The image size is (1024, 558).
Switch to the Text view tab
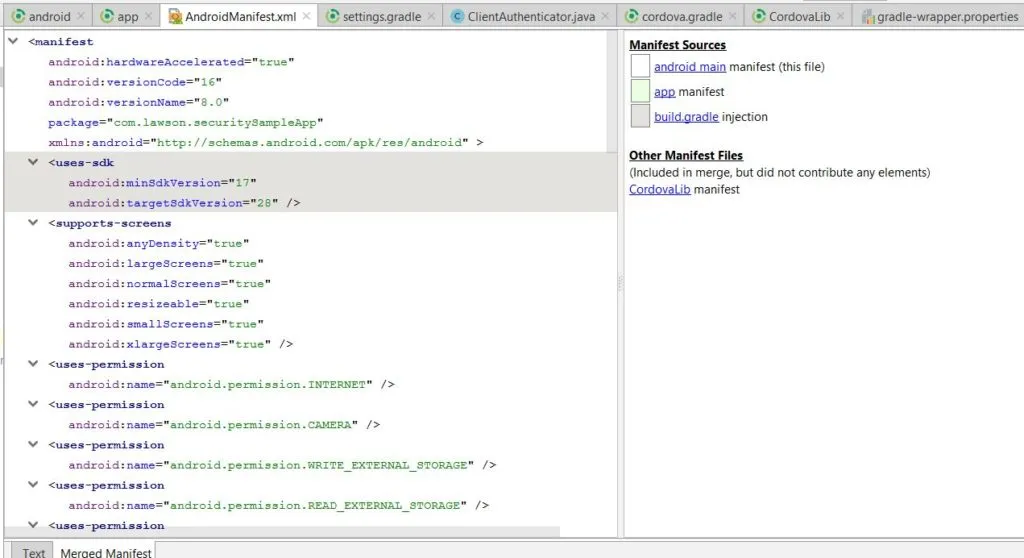click(x=34, y=551)
